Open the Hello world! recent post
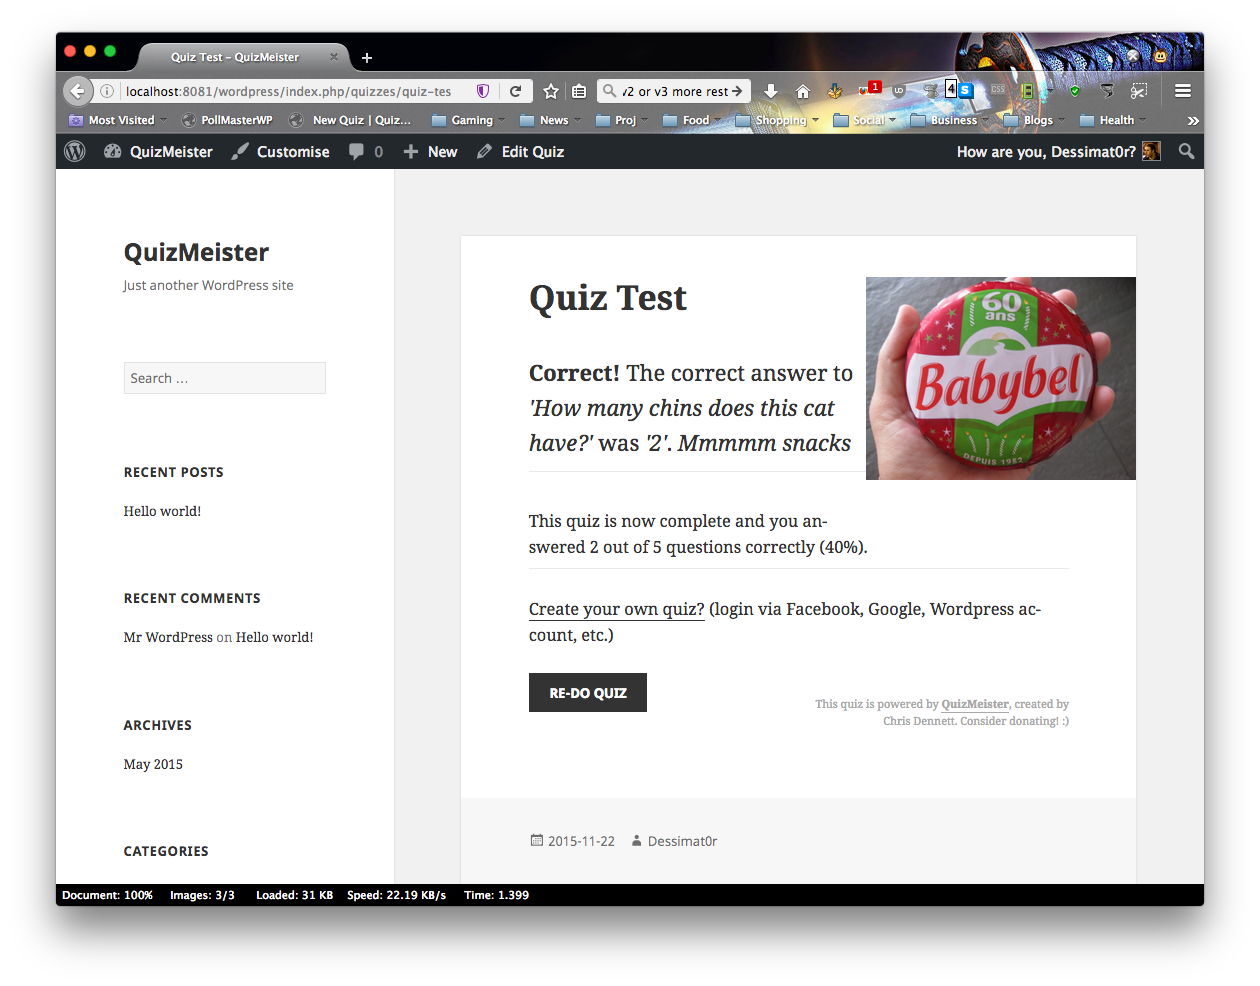This screenshot has height=986, width=1260. point(162,511)
